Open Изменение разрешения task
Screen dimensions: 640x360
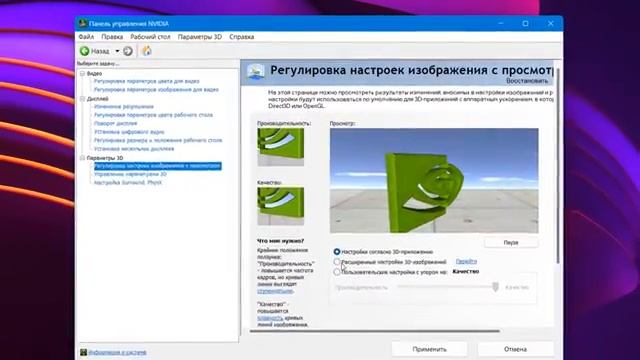click(124, 107)
